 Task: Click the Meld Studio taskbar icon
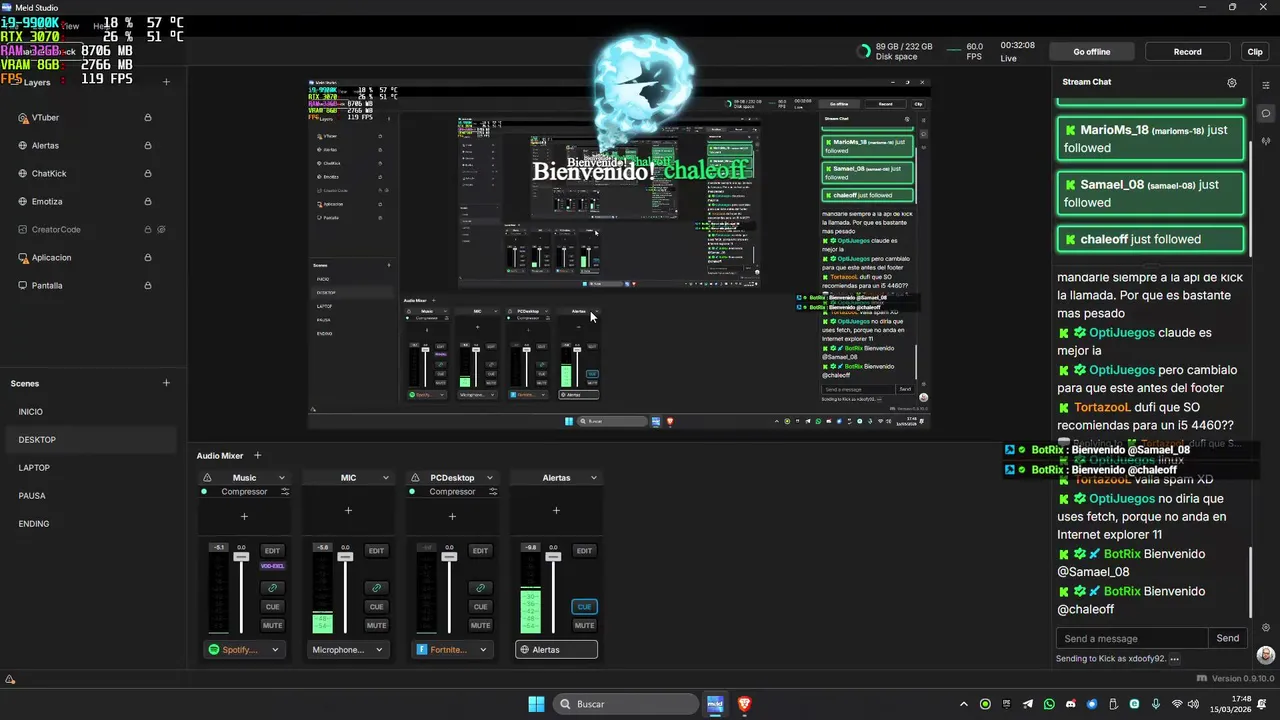click(x=715, y=704)
